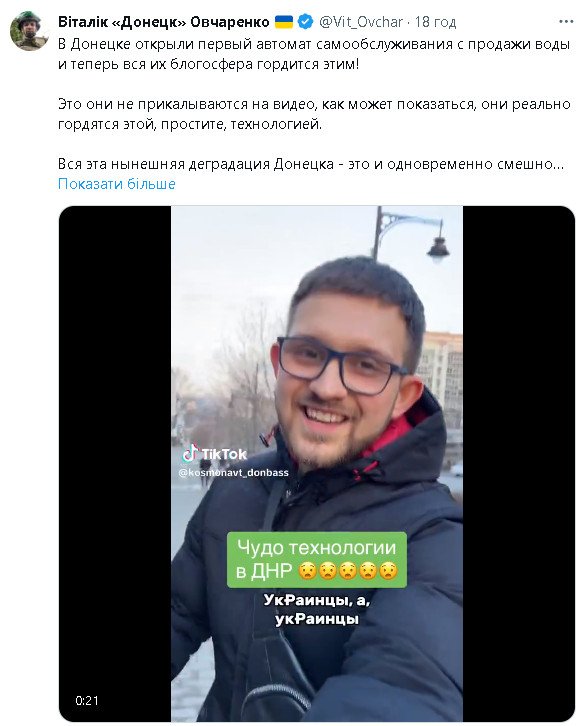Click the tweet's first paragraph about Донецке
Image resolution: width=585 pixels, height=726 pixels.
[314, 54]
